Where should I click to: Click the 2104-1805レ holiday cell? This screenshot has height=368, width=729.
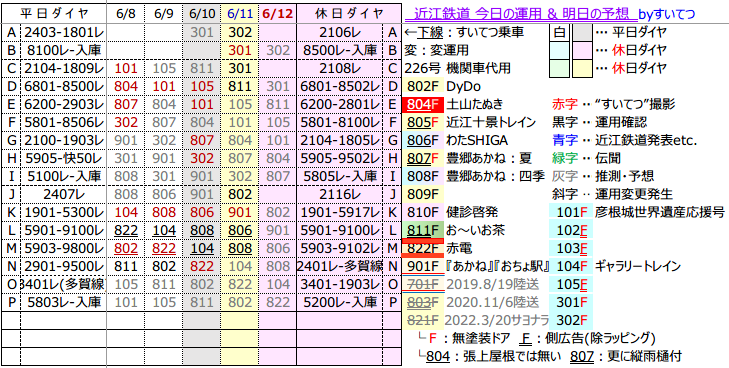(x=341, y=141)
